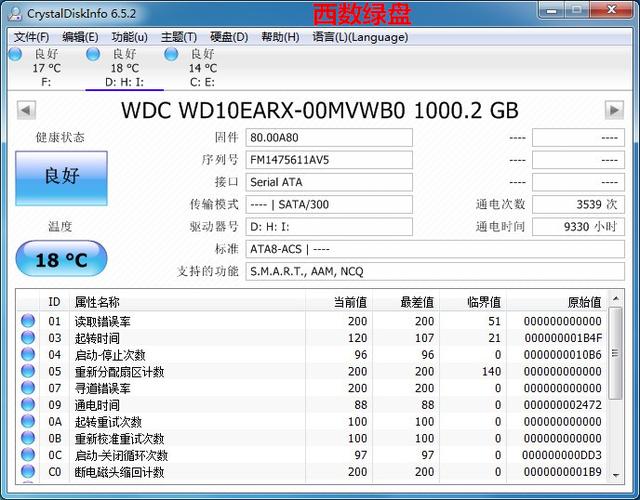The height and width of the screenshot is (500, 640).
Task: Click the 属性名称 column header
Action: pyautogui.click(x=188, y=302)
